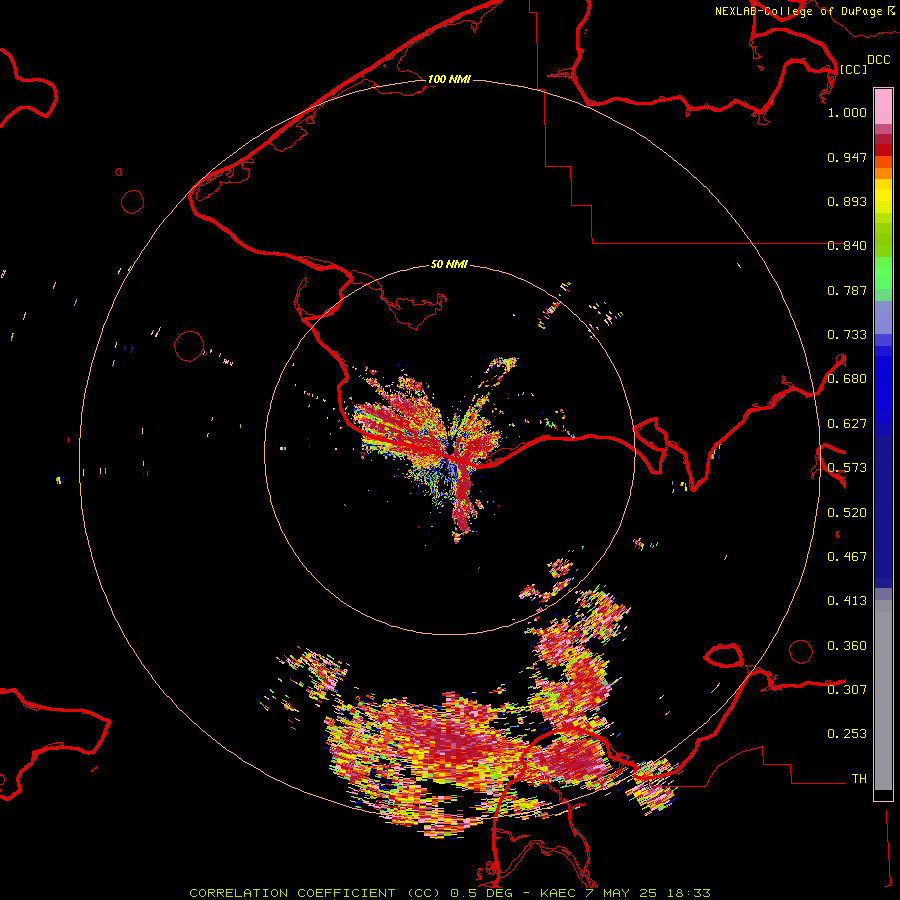Select the 0.893 scale value
The image size is (900, 900).
pyautogui.click(x=847, y=201)
